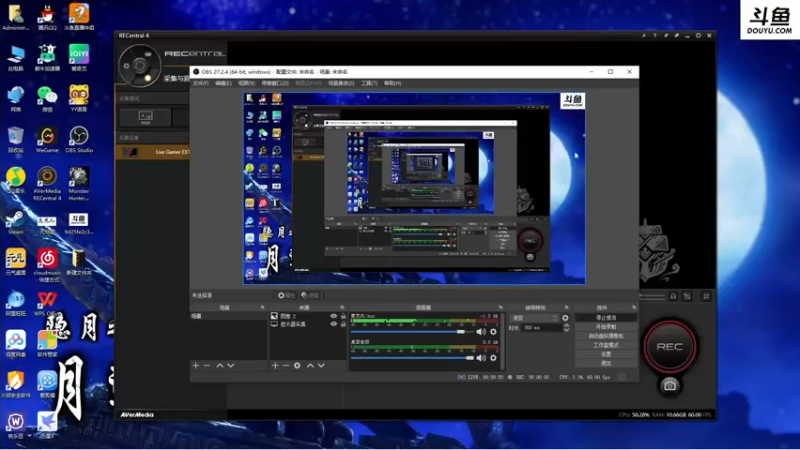Open the audio mixer icon in RECentral
The image size is (800, 450).
(687, 296)
